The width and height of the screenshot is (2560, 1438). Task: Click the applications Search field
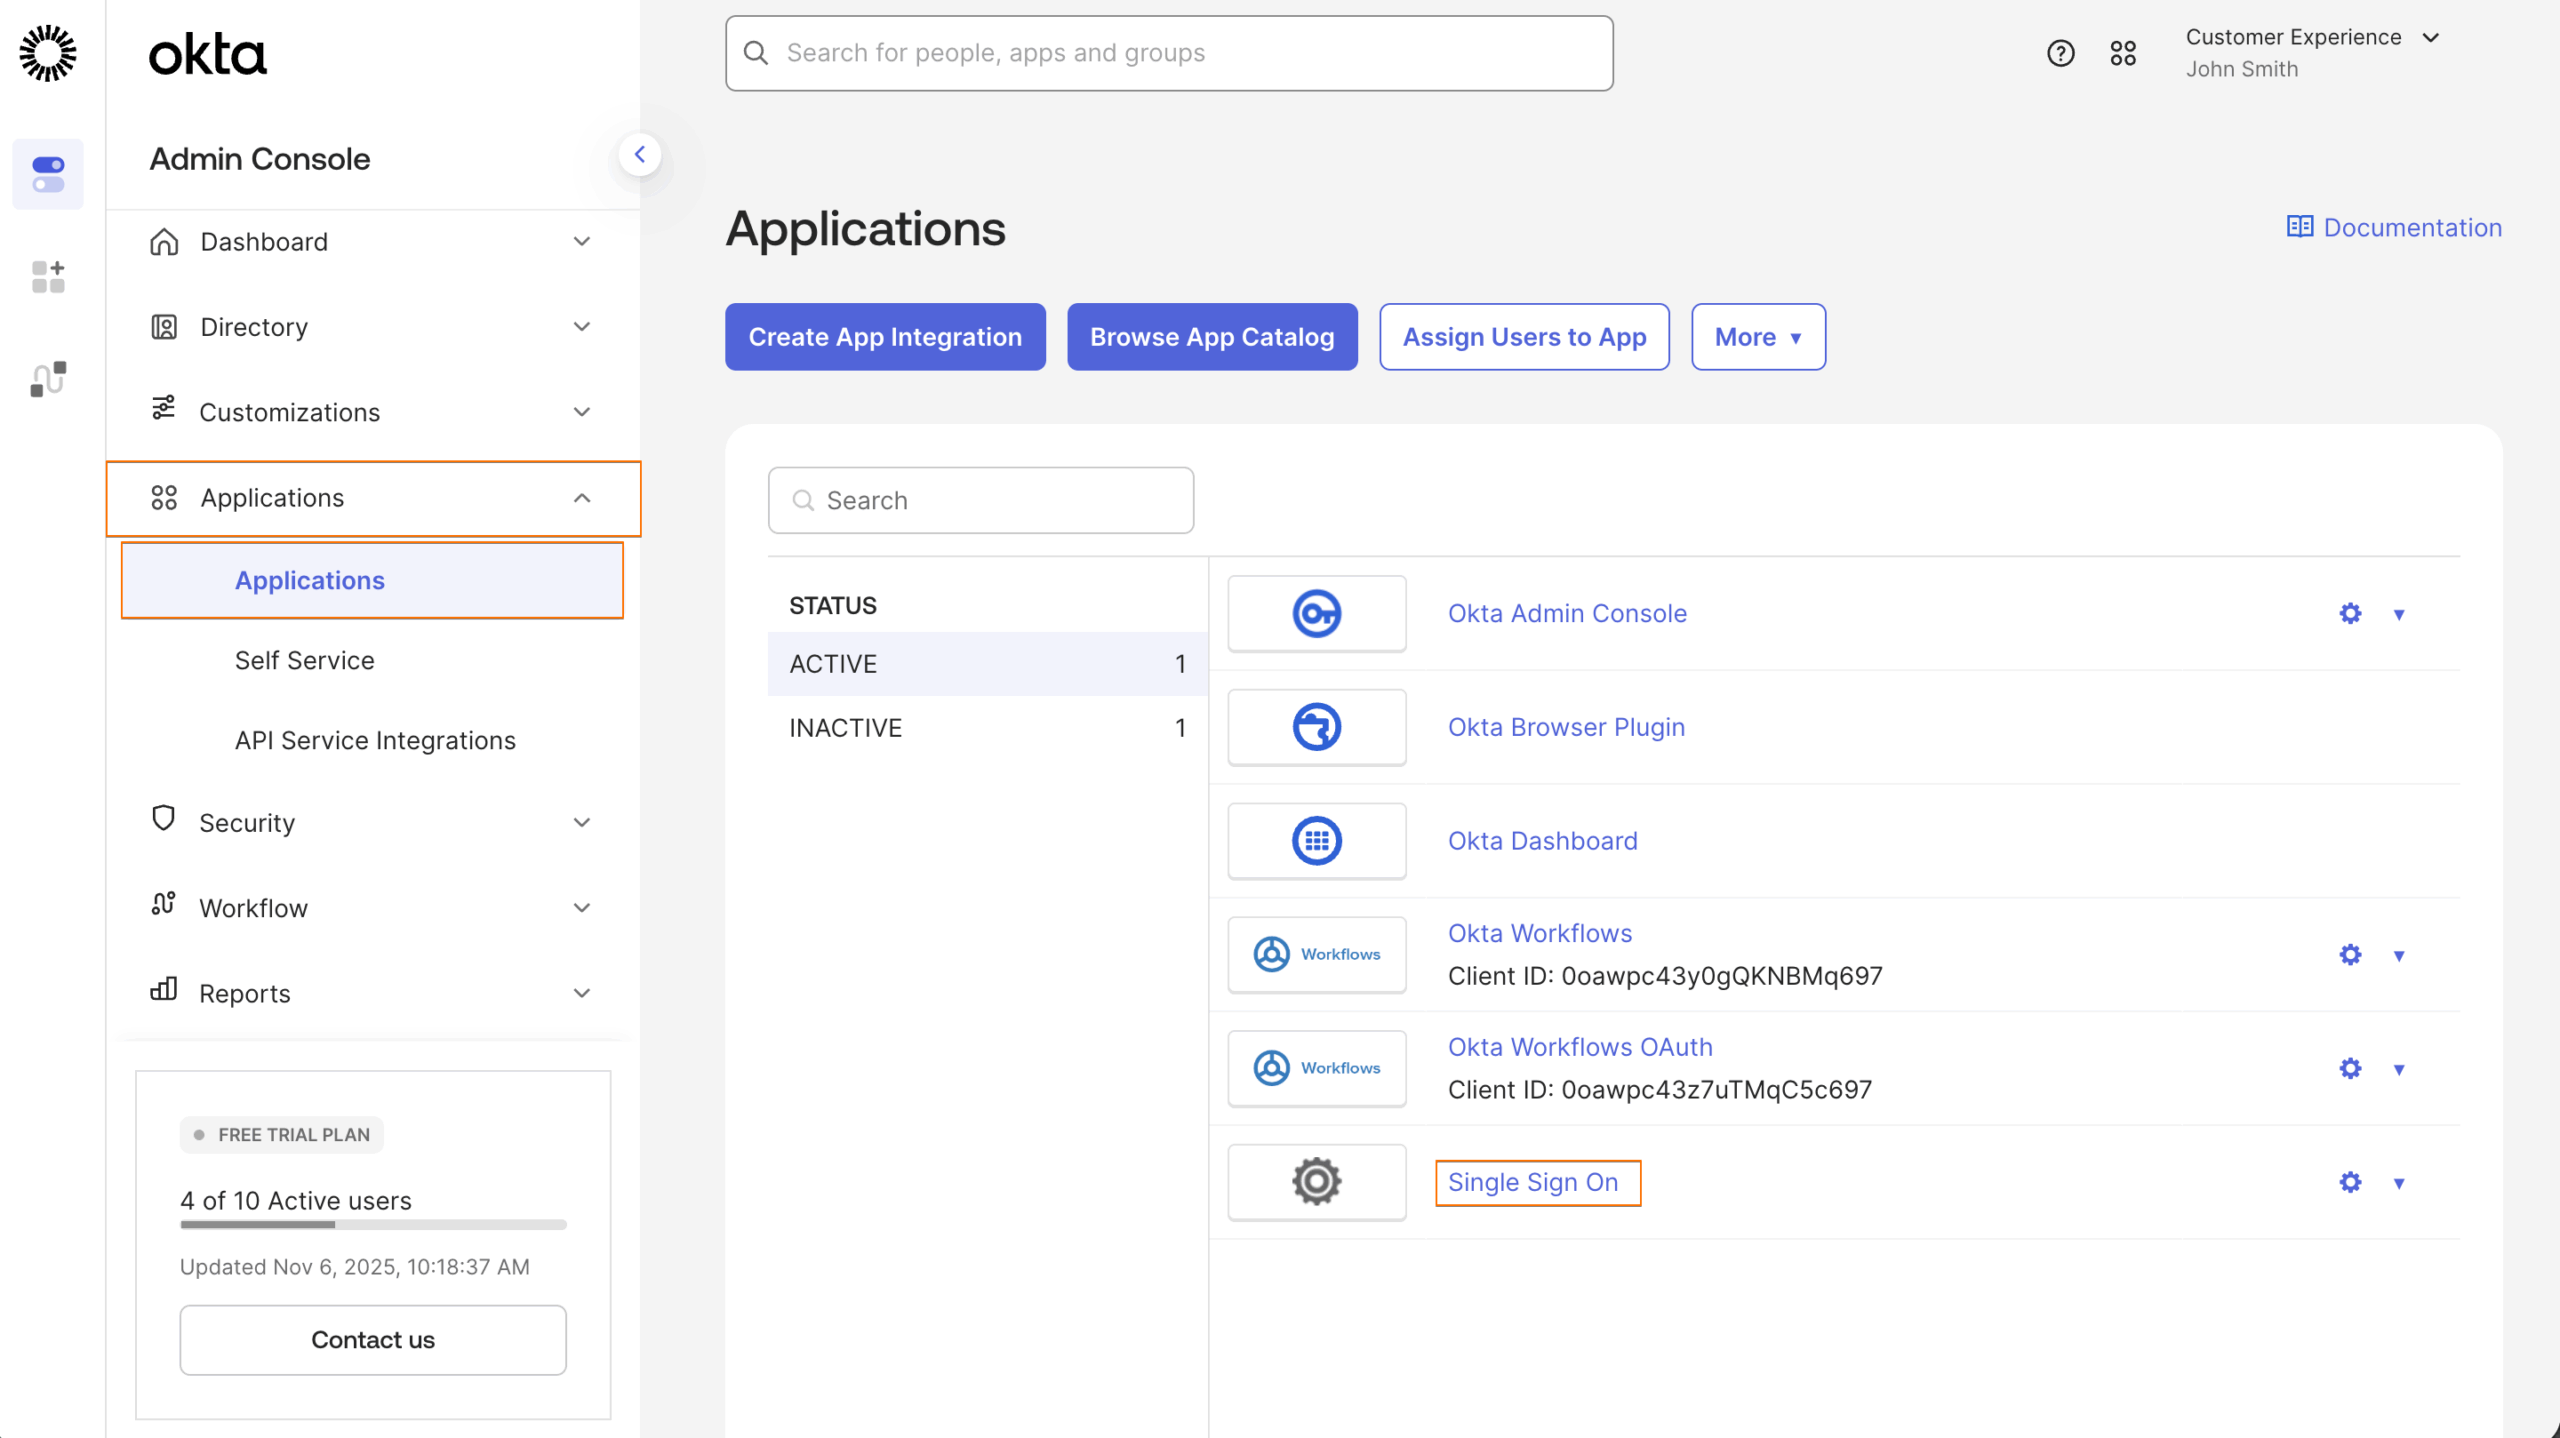point(980,500)
